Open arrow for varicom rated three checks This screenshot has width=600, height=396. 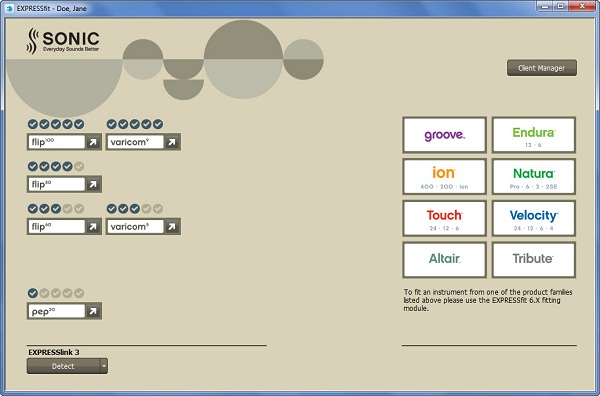172,227
